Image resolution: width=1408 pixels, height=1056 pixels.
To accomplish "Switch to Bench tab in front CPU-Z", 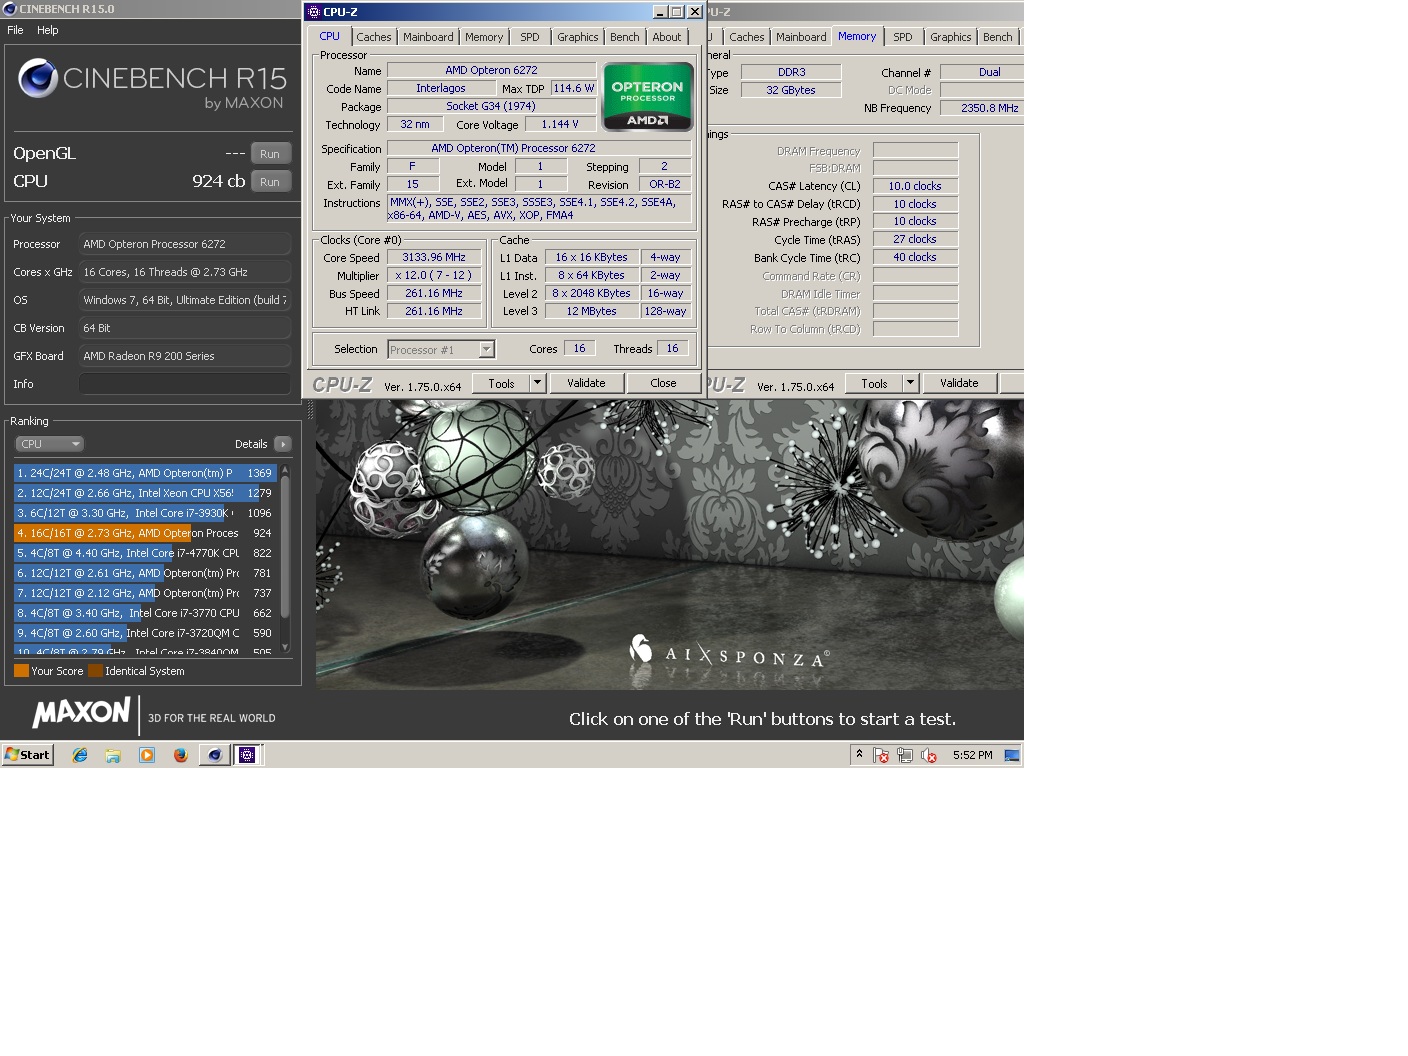I will 625,37.
